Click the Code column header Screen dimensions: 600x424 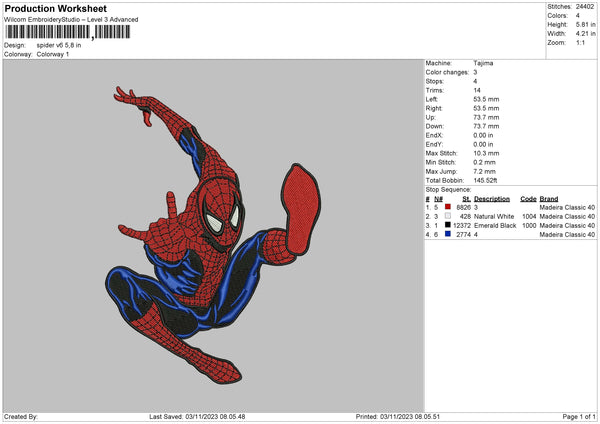pyautogui.click(x=529, y=199)
